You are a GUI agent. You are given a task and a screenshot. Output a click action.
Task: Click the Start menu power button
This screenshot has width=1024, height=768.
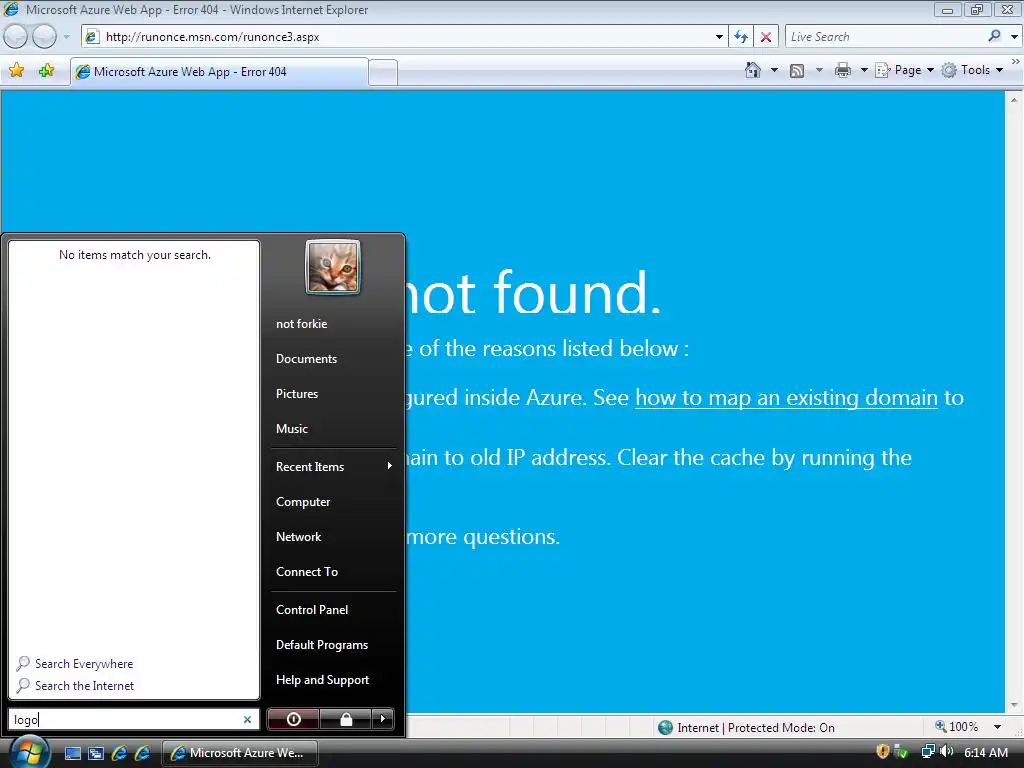click(293, 719)
